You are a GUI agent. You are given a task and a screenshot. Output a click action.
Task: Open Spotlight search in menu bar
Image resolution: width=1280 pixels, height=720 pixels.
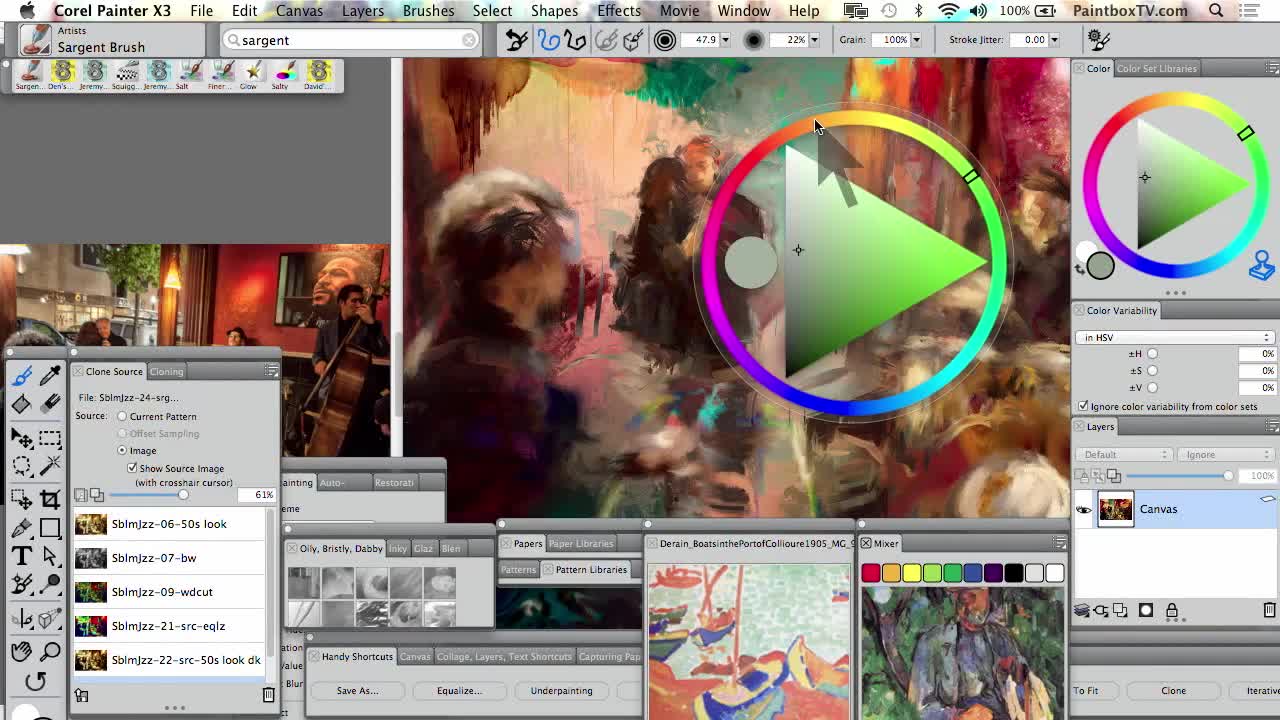click(x=1216, y=10)
